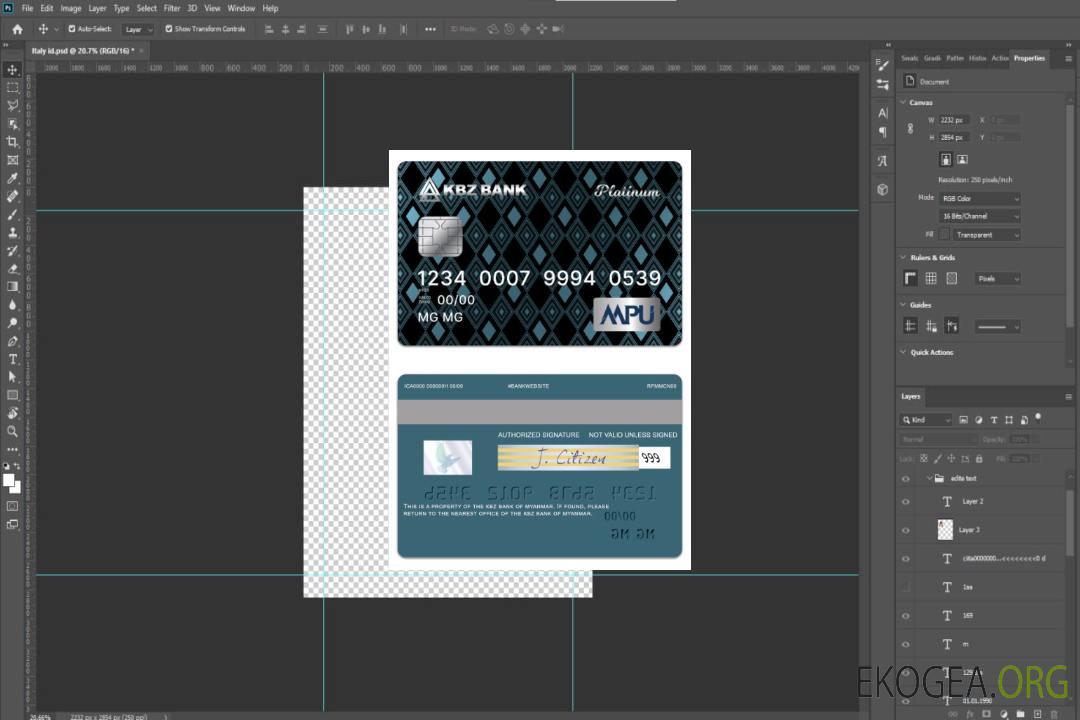The height and width of the screenshot is (720, 1080).
Task: Toggle Show Transform Controls checkbox
Action: coord(169,29)
